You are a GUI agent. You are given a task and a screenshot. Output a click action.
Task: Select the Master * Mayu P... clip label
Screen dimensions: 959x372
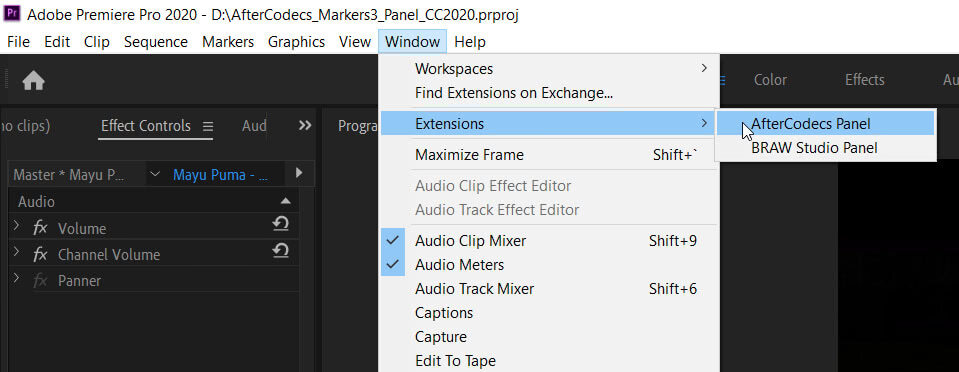point(68,175)
